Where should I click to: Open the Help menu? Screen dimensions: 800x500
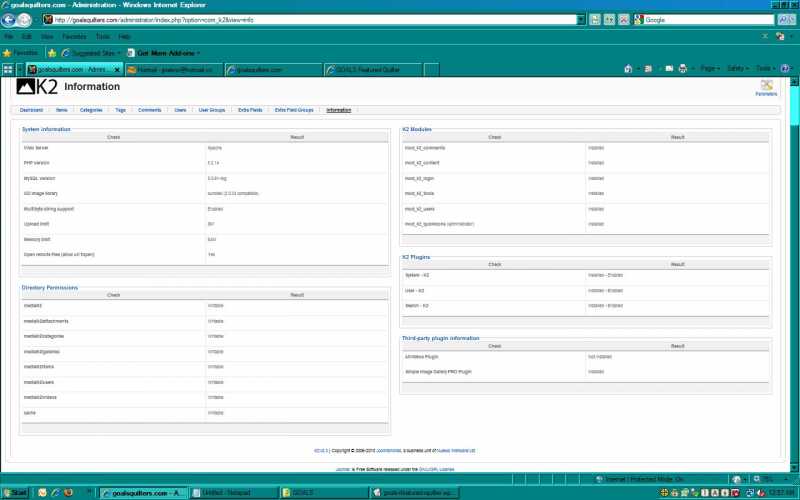(124, 37)
